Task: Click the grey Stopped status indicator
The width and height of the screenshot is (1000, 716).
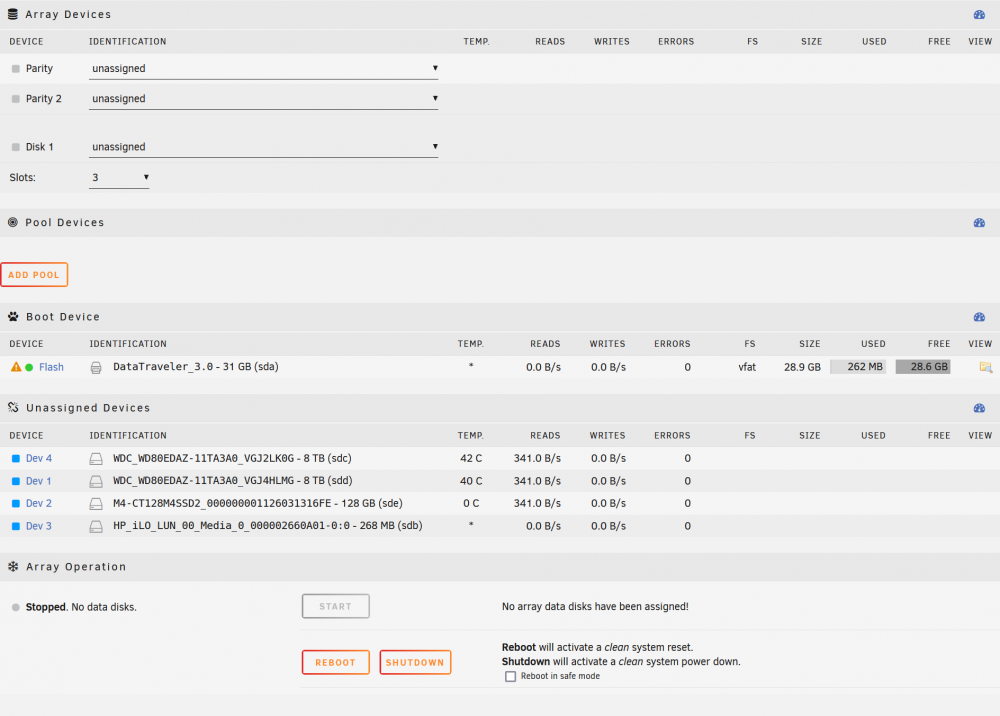Action: [16, 608]
